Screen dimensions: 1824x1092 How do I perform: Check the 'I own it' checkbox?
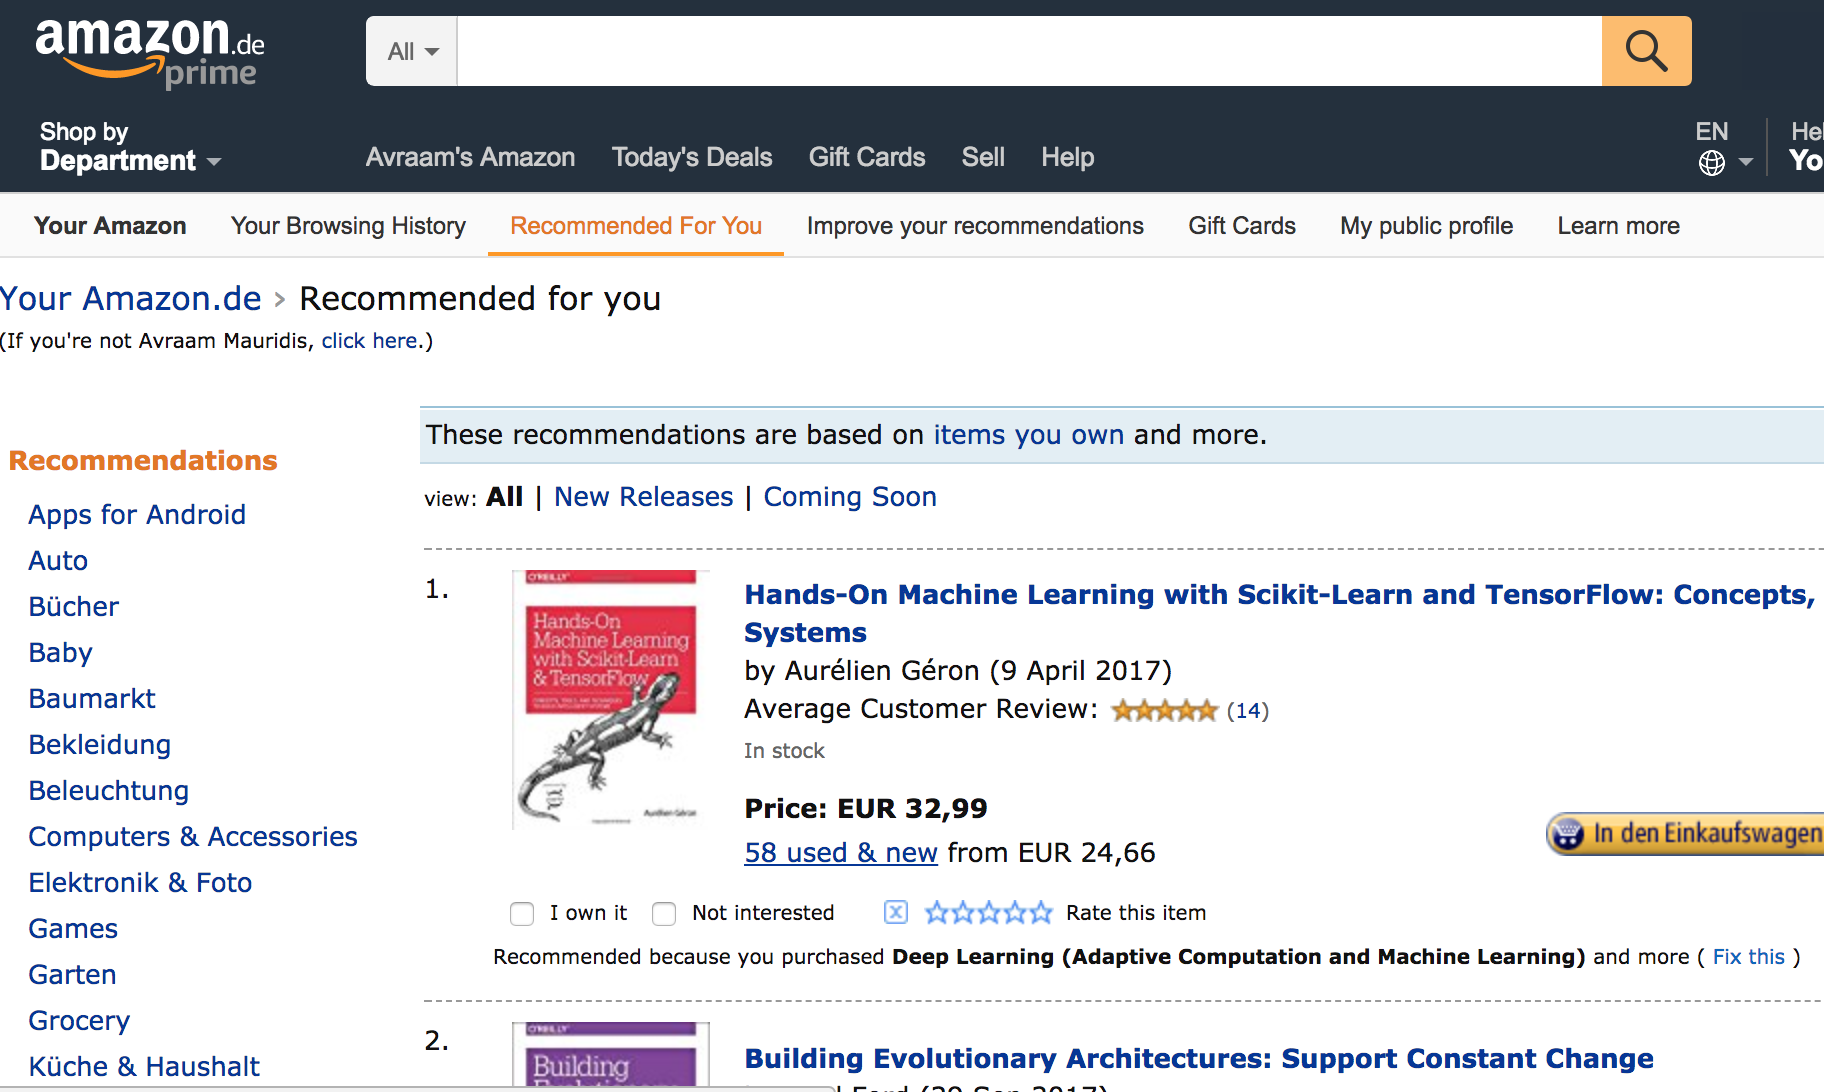coord(522,914)
